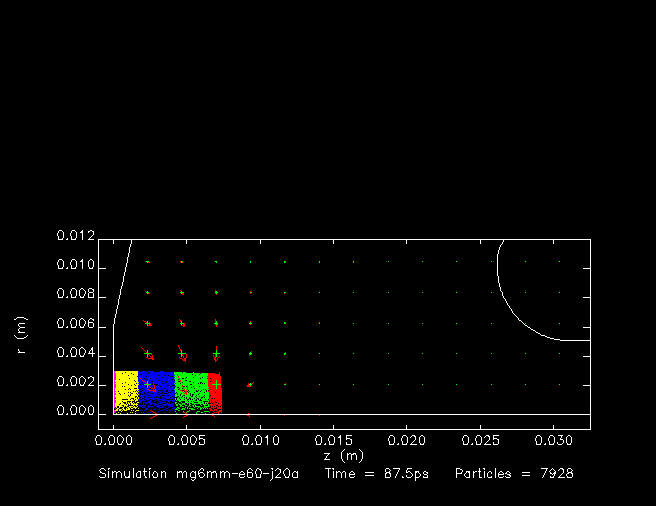
Task: Click the blue particle region in the plot
Action: (156, 392)
